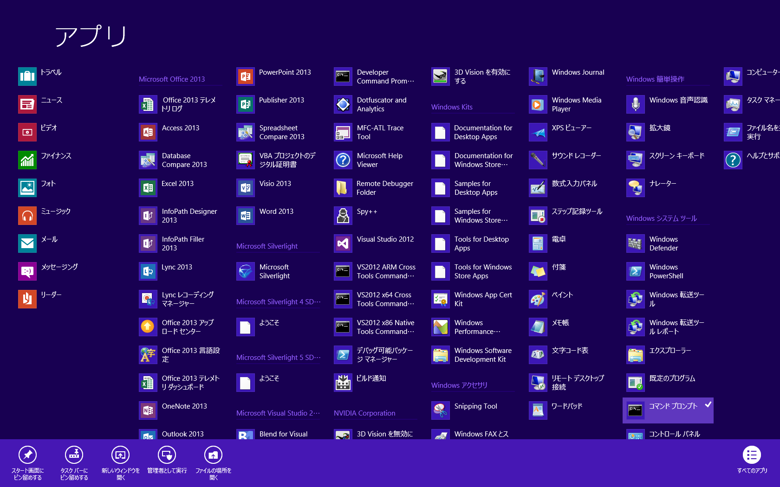The height and width of the screenshot is (487, 780).
Task: Launch Visual Studio 2012
Action: 374,244
